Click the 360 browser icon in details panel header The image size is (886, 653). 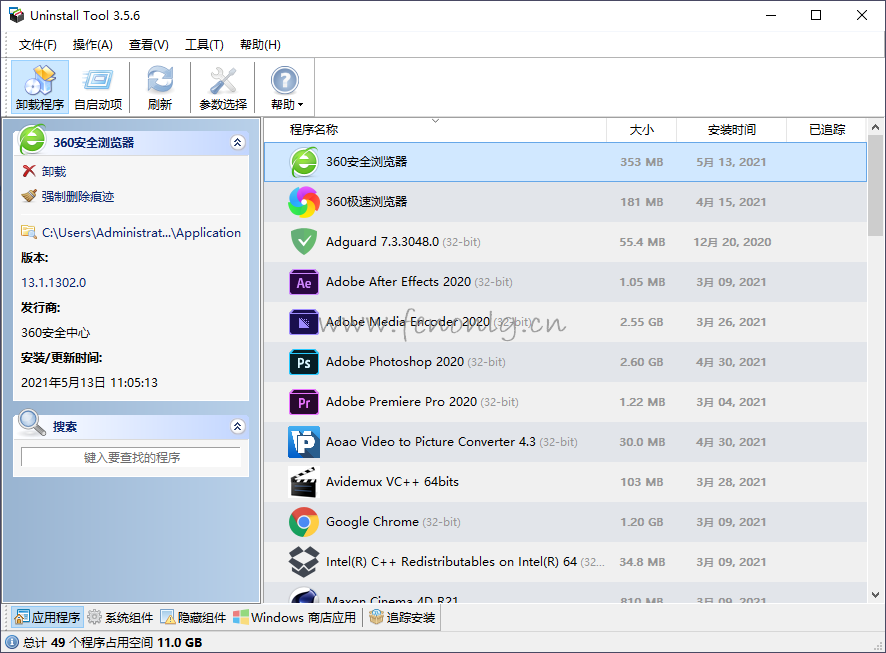tap(32, 139)
